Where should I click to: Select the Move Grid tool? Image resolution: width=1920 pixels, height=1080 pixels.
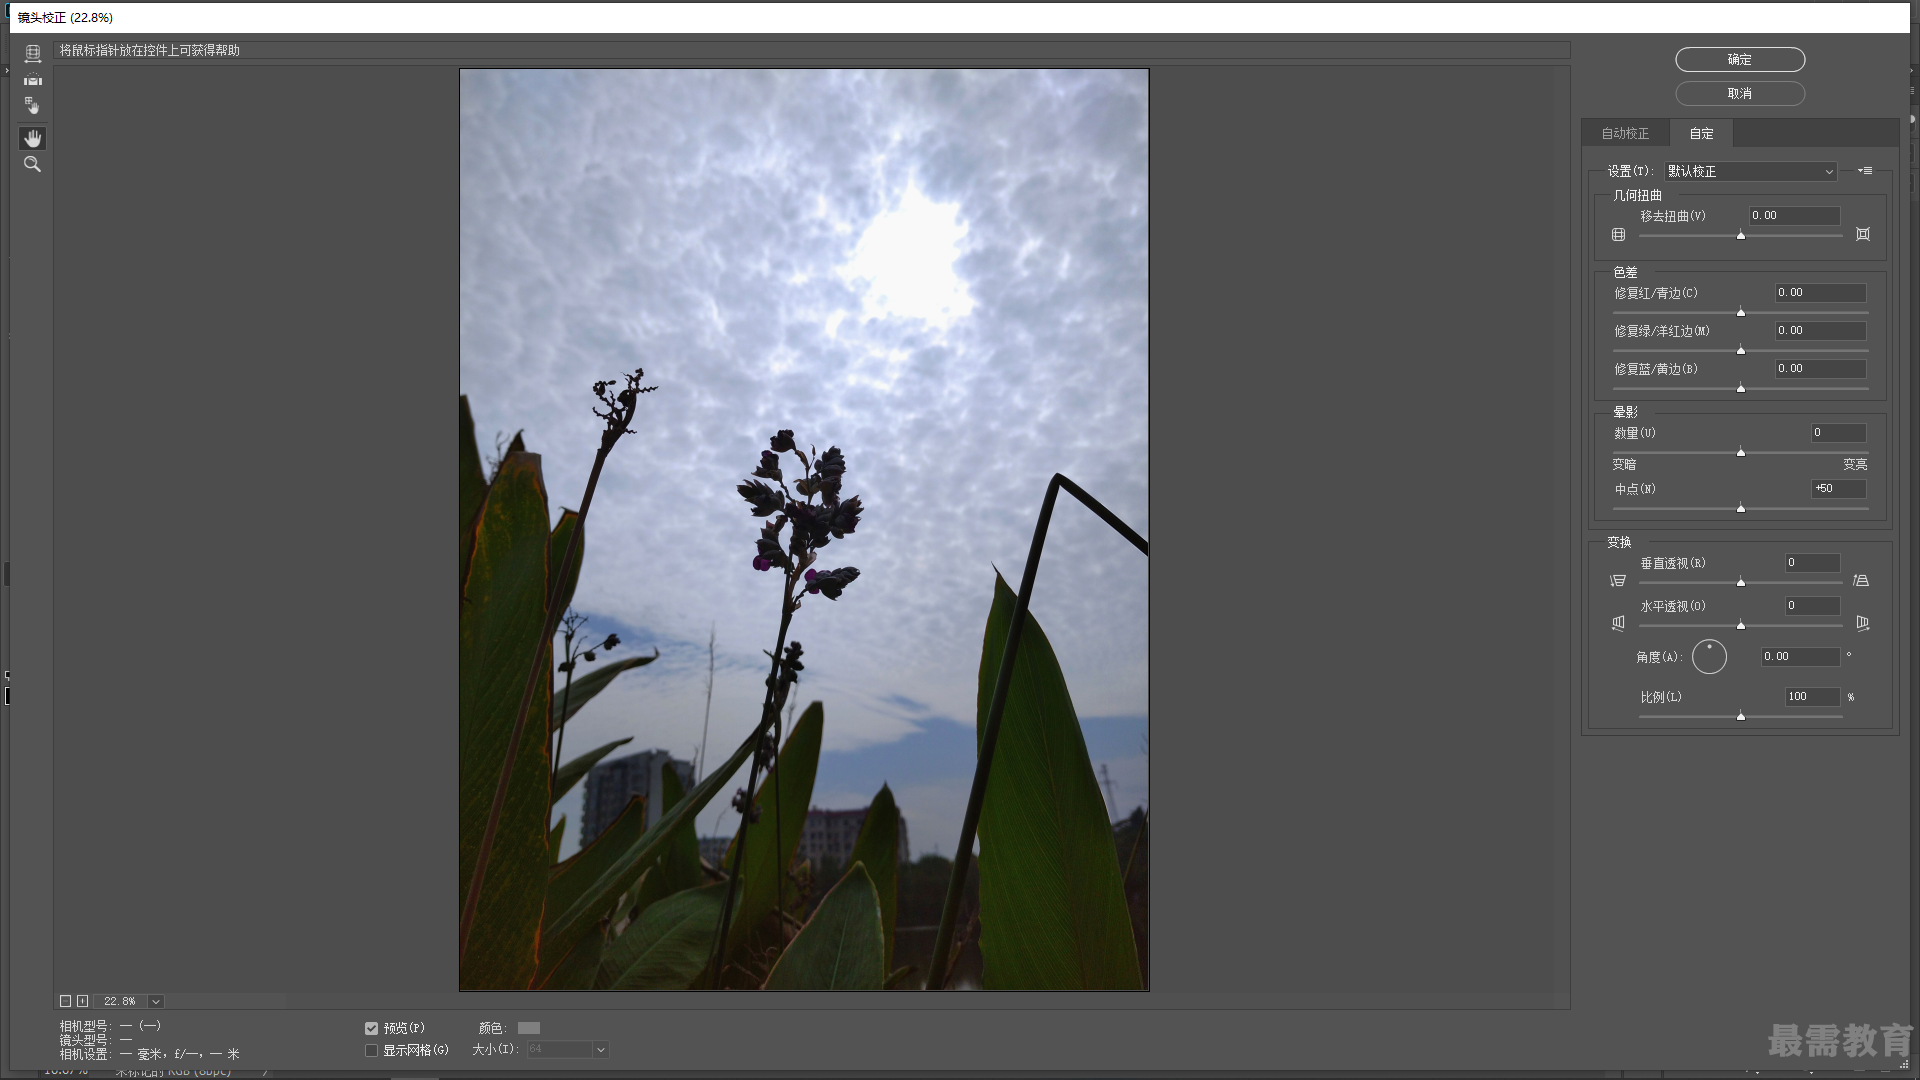[x=33, y=106]
